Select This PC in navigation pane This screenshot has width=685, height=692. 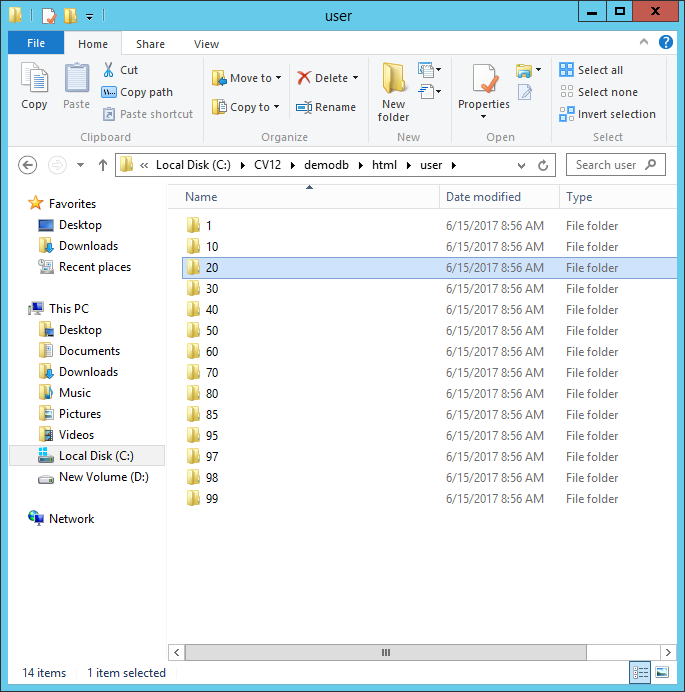coord(59,308)
